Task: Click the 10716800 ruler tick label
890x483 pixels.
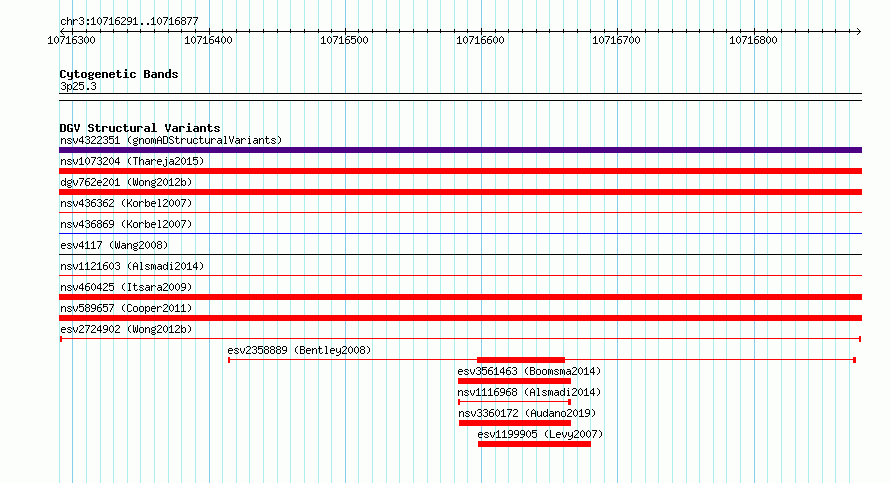Action: pos(753,40)
